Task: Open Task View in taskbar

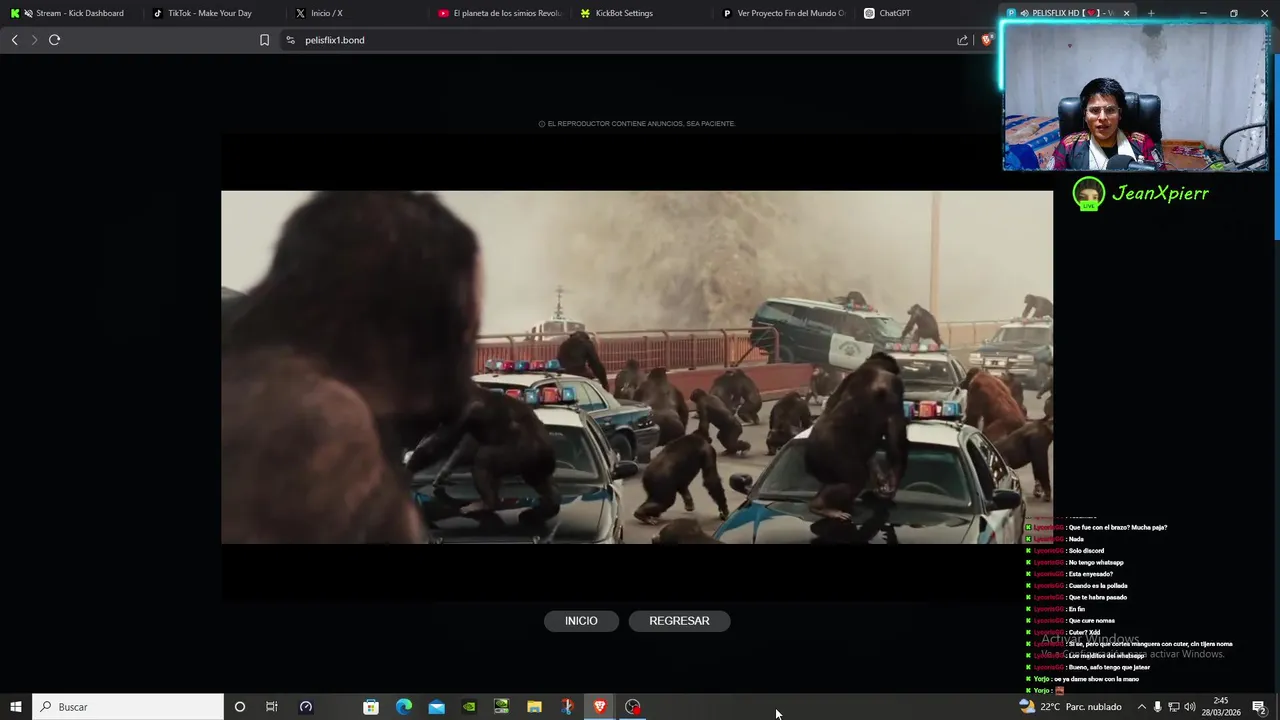Action: (x=271, y=707)
